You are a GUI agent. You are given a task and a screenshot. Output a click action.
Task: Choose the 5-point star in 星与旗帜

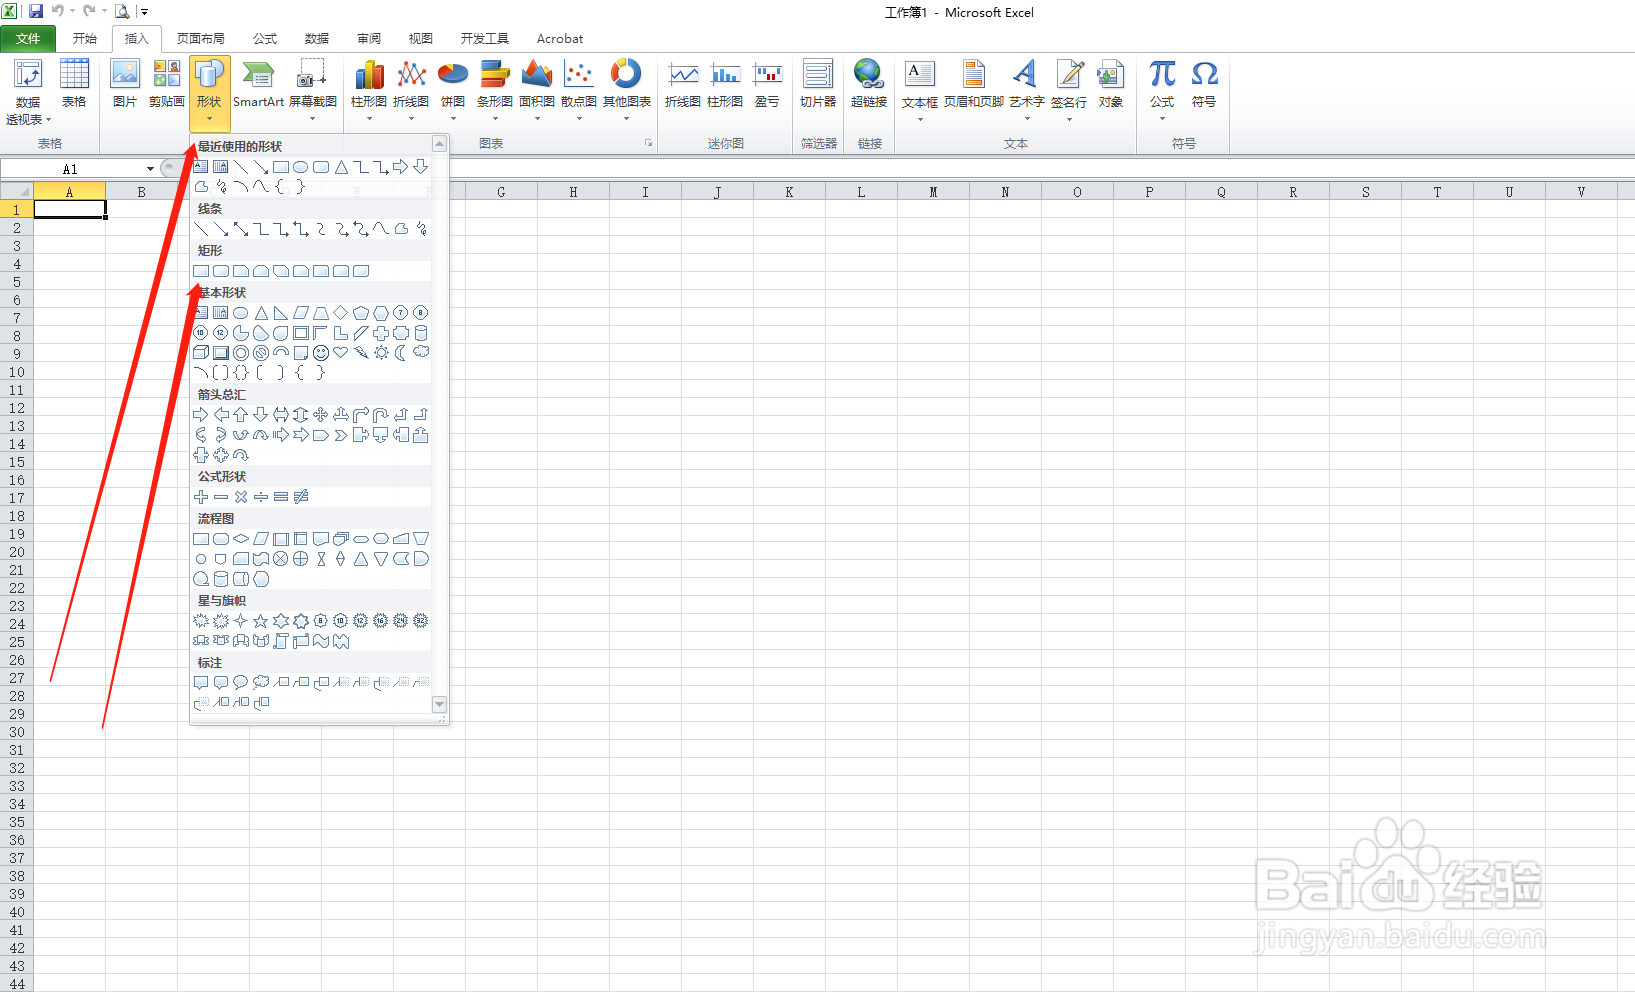261,621
